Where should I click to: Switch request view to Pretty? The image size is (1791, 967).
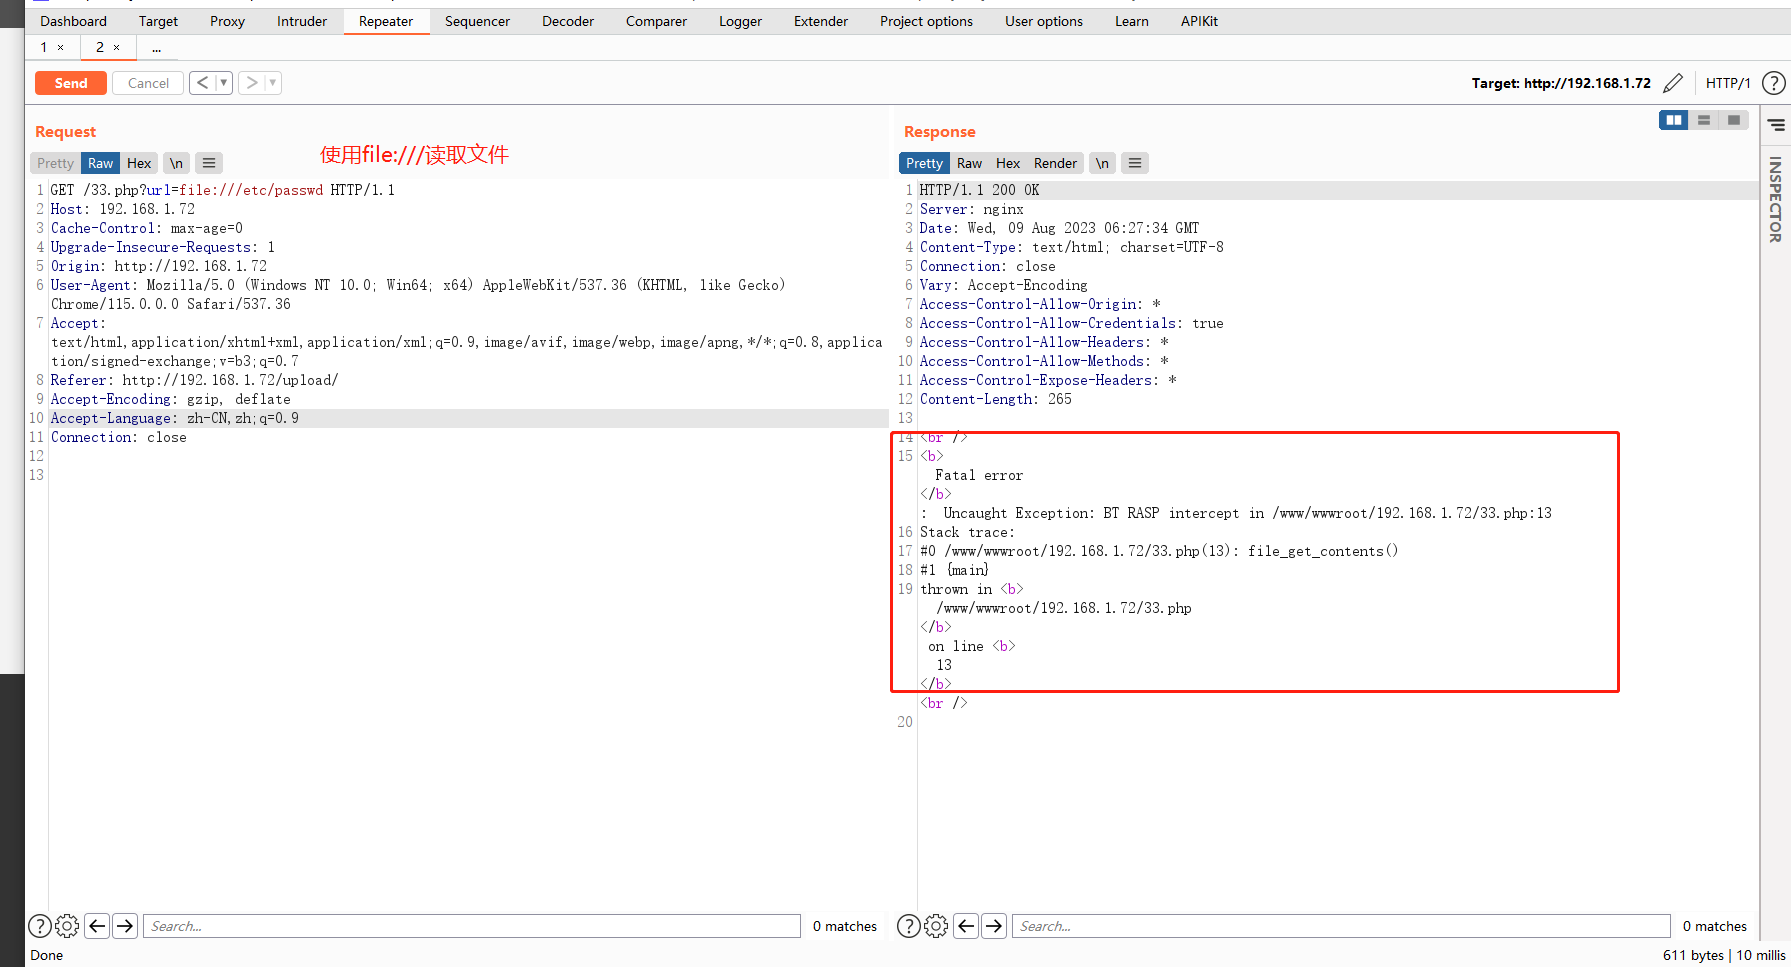(55, 163)
